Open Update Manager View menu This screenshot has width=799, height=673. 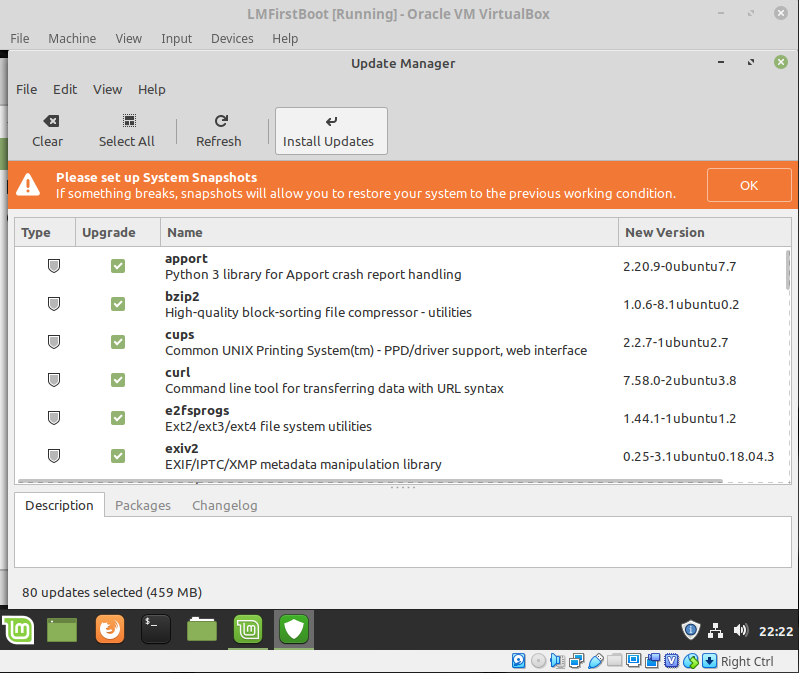[108, 90]
